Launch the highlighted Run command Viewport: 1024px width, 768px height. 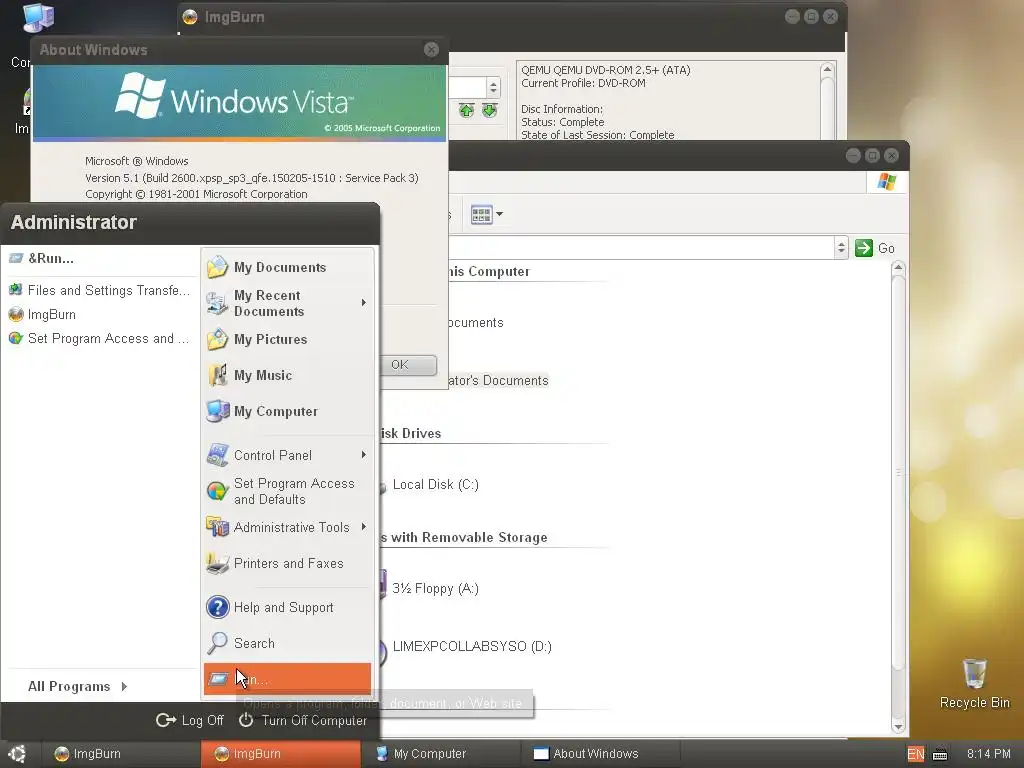pyautogui.click(x=287, y=679)
